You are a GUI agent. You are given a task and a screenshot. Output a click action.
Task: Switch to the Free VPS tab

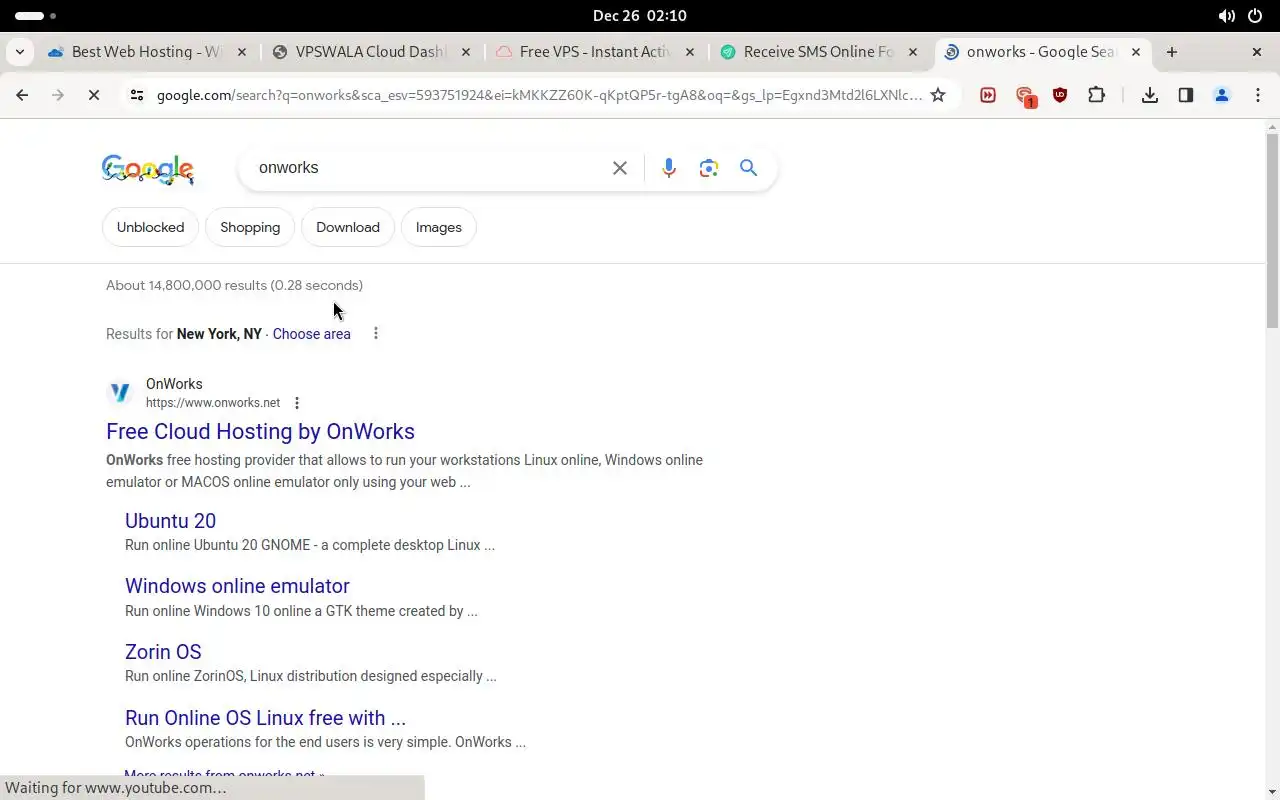(595, 52)
